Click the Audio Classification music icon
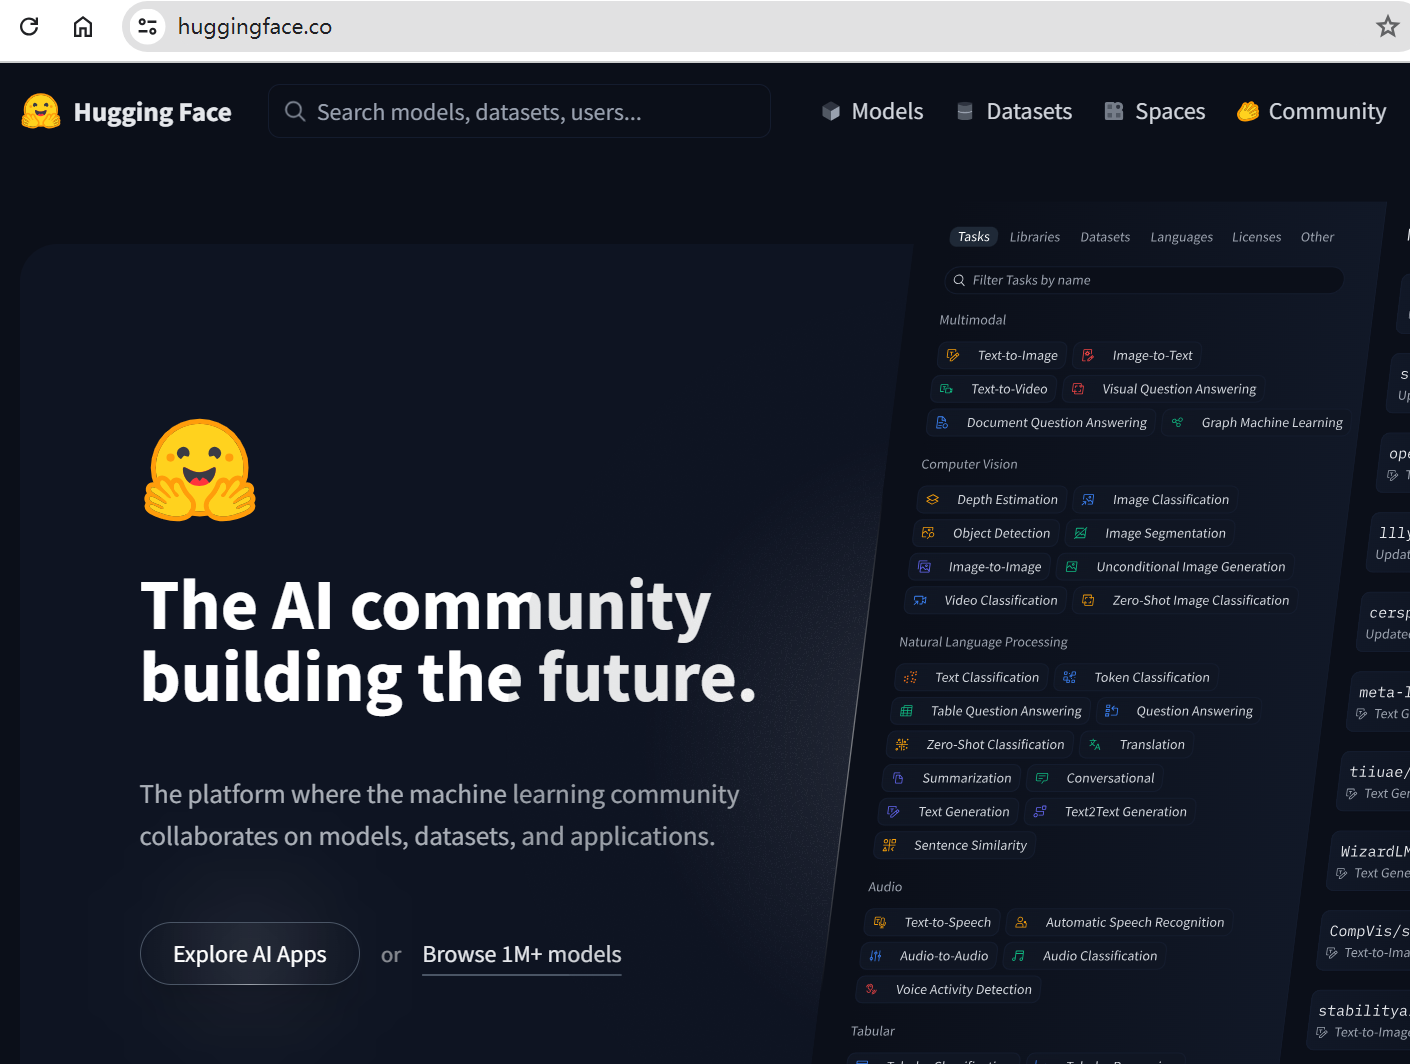Screen dimensions: 1410x1064 (1018, 956)
